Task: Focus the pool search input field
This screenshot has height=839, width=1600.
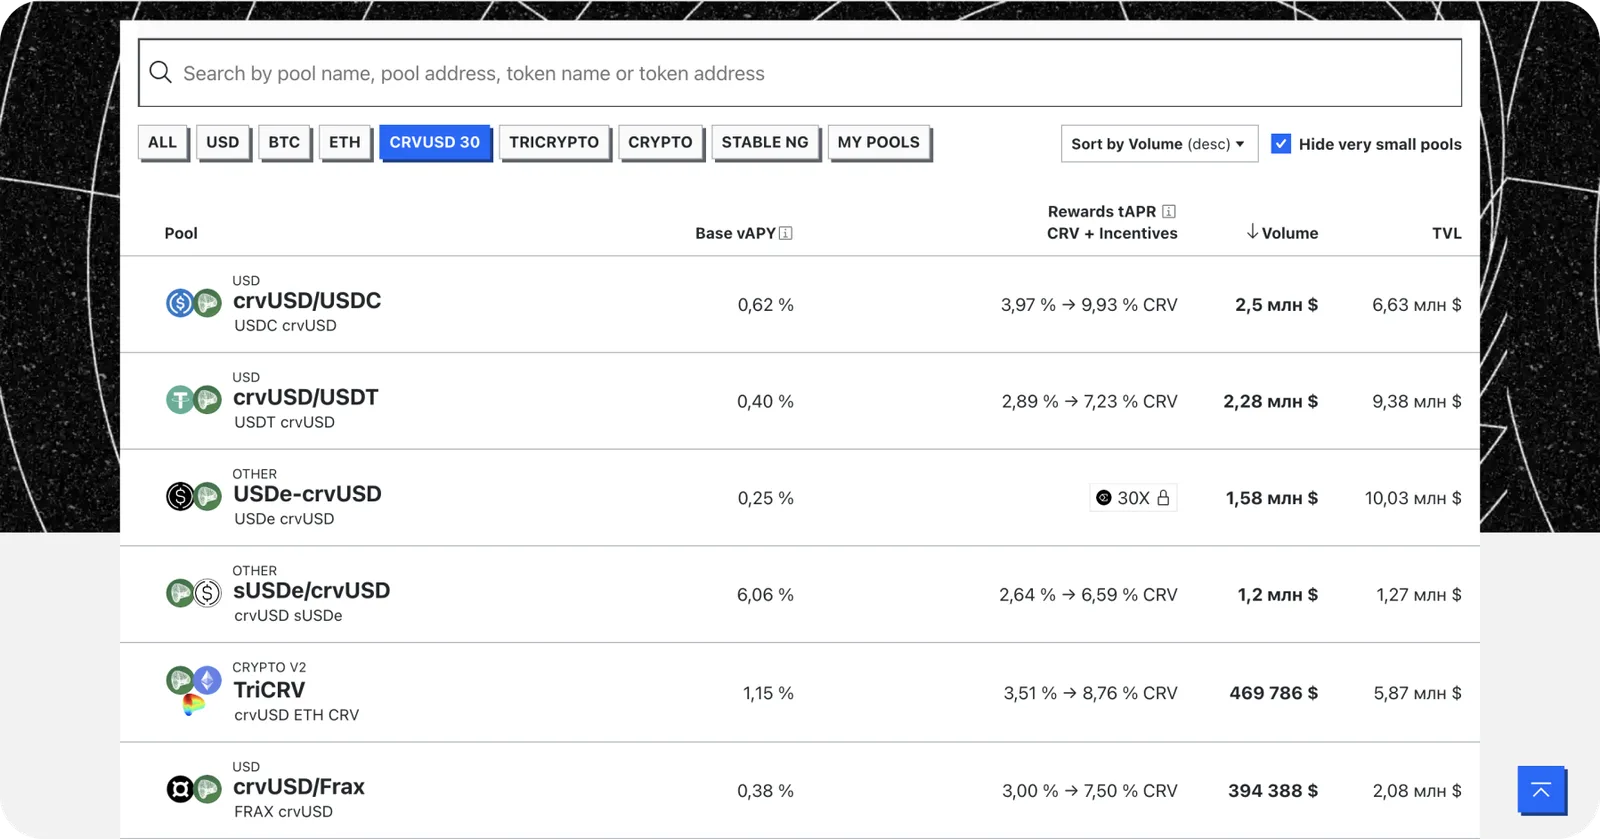Action: 800,73
